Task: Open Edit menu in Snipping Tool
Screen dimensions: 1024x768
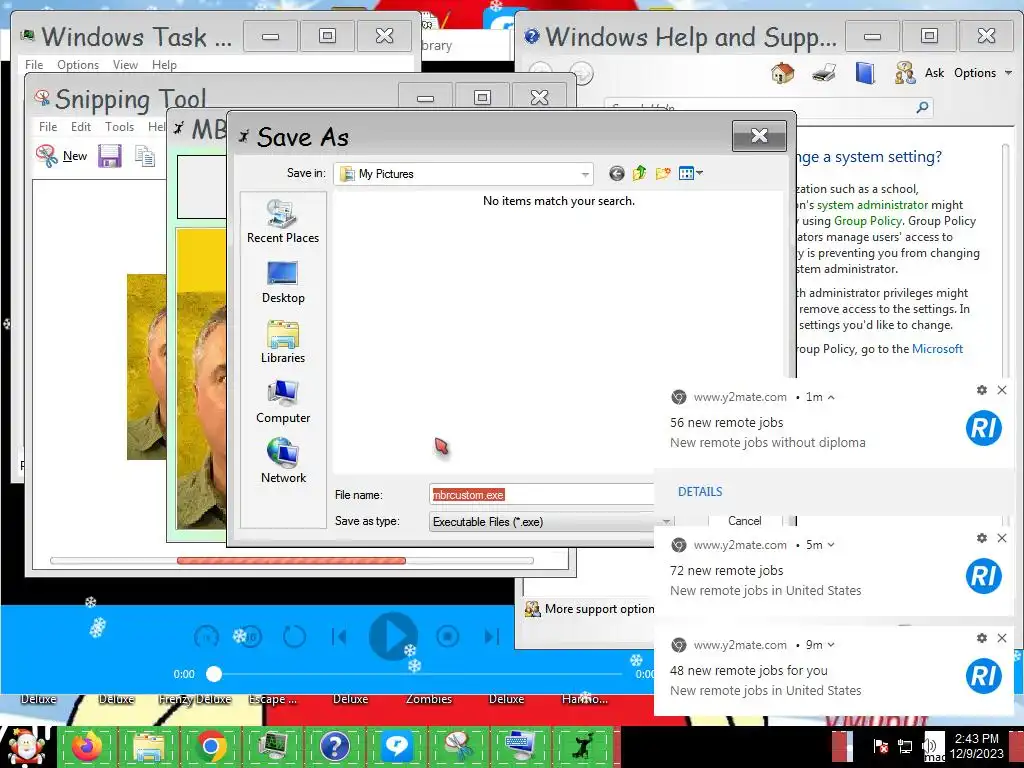Action: click(81, 127)
